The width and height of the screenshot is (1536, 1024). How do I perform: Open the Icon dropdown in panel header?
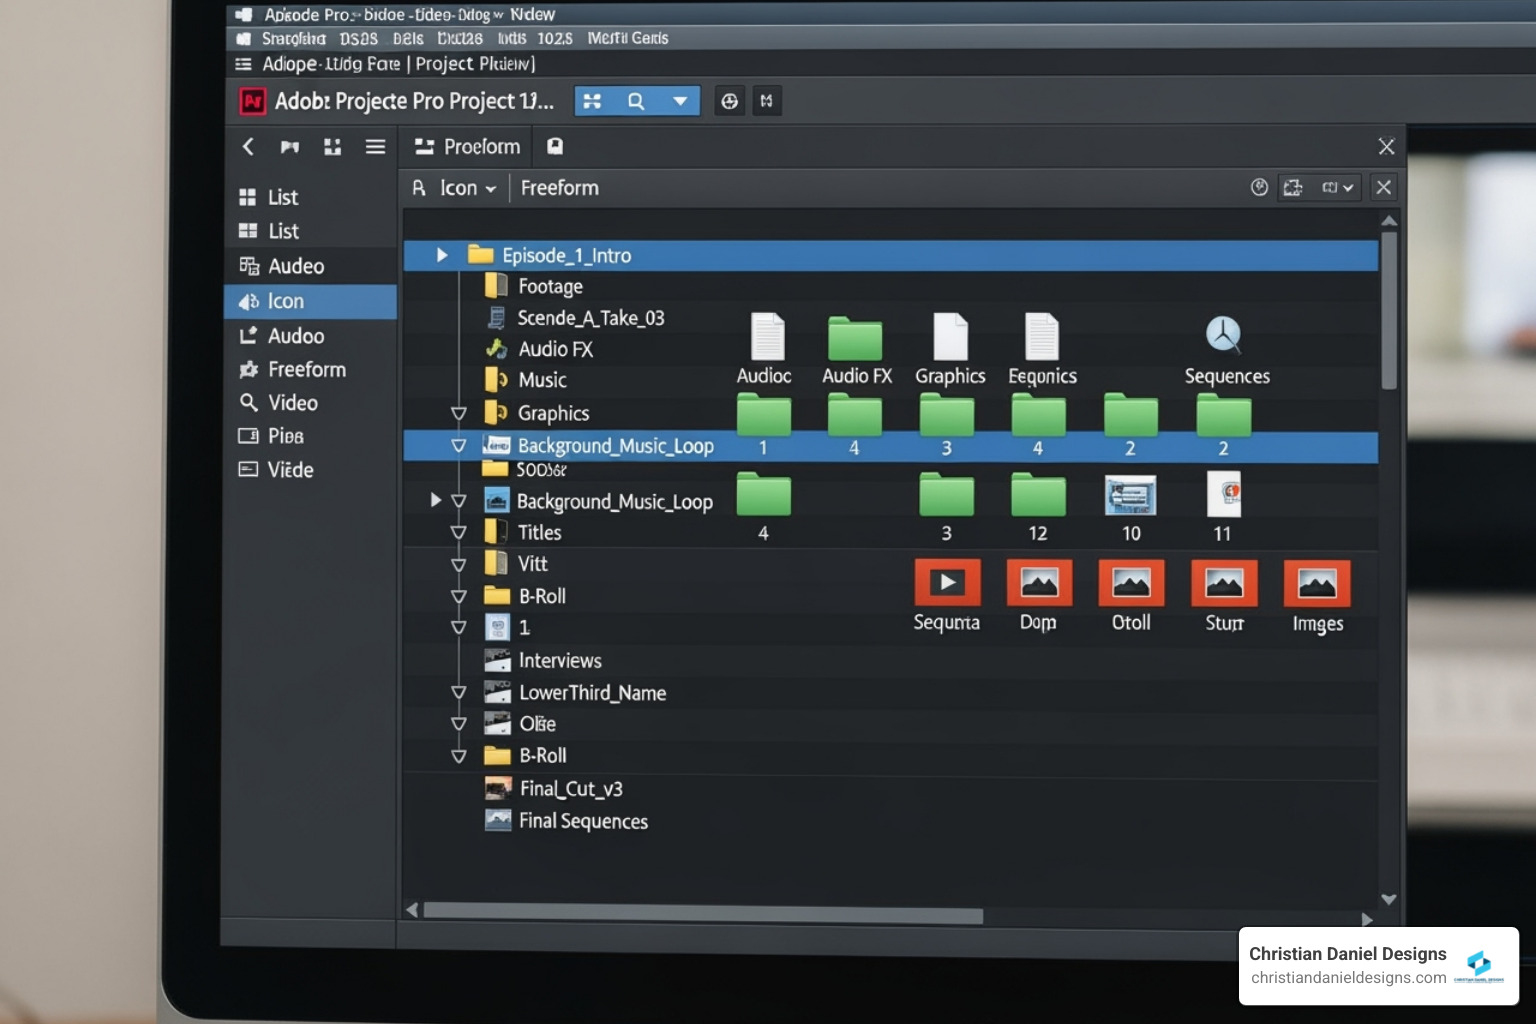[x=466, y=188]
